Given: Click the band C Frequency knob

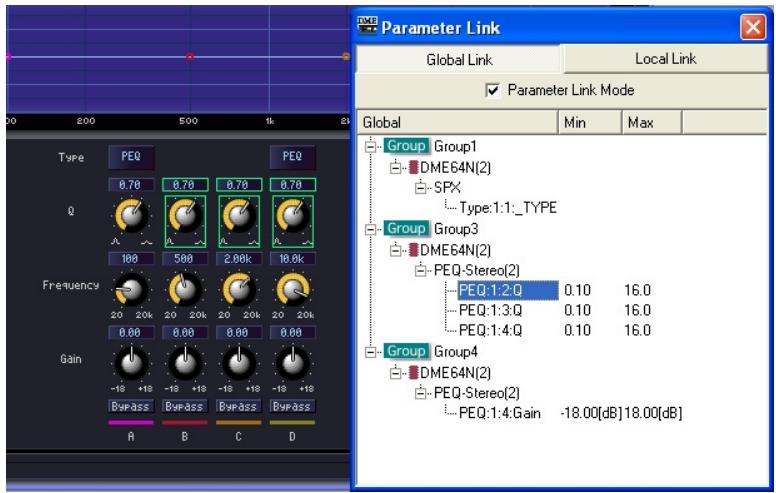Looking at the screenshot, I should [x=239, y=289].
